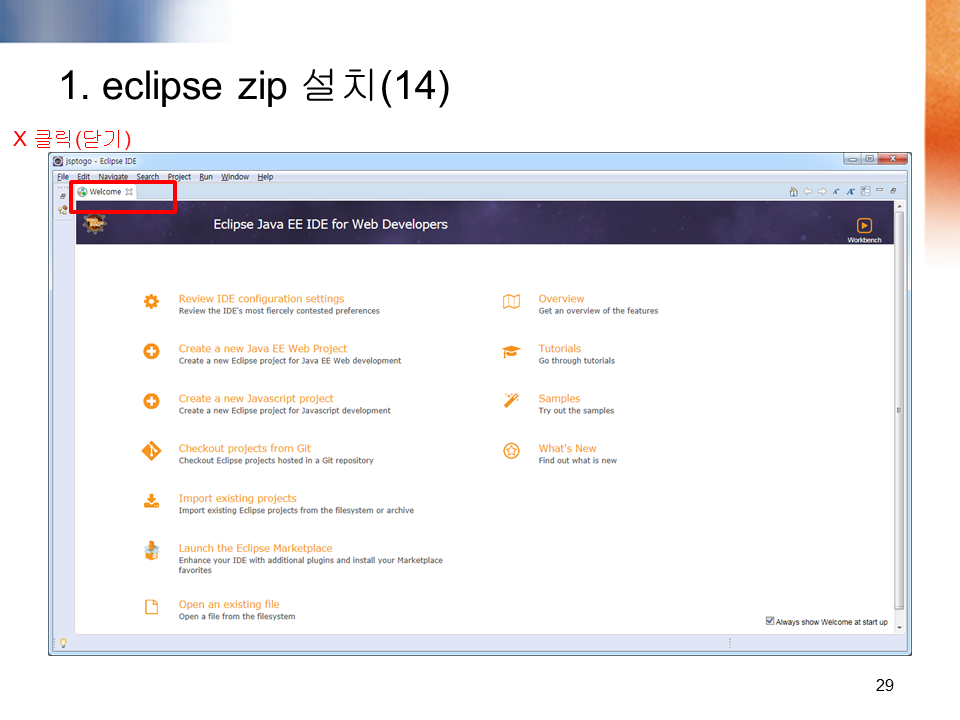The height and width of the screenshot is (720, 960).
Task: Open the Tutorials link
Action: [560, 348]
